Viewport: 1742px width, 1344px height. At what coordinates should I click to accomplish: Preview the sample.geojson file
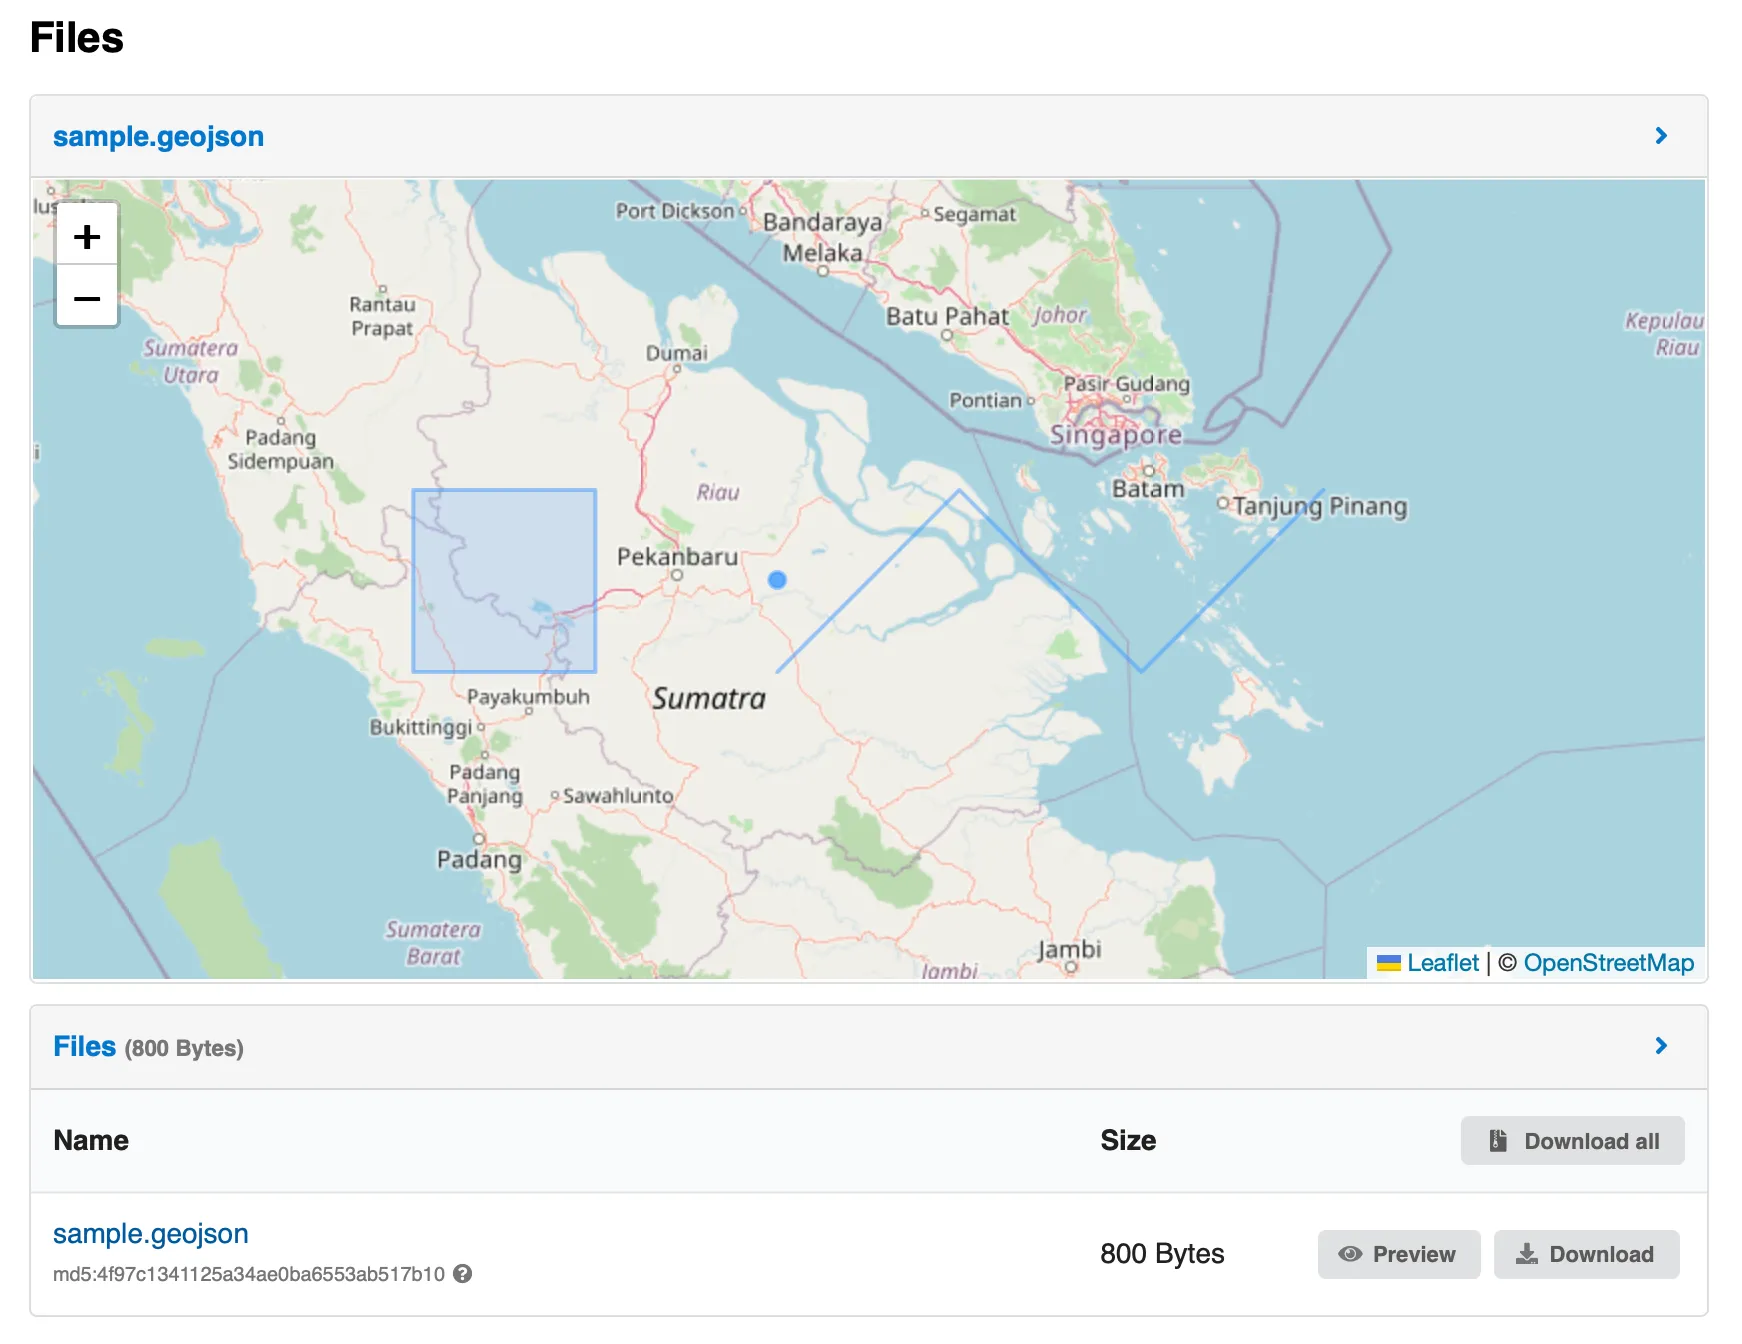(x=1398, y=1254)
